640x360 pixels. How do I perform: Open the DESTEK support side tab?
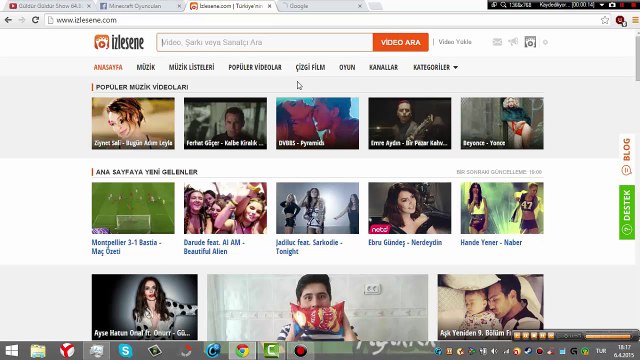point(627,212)
